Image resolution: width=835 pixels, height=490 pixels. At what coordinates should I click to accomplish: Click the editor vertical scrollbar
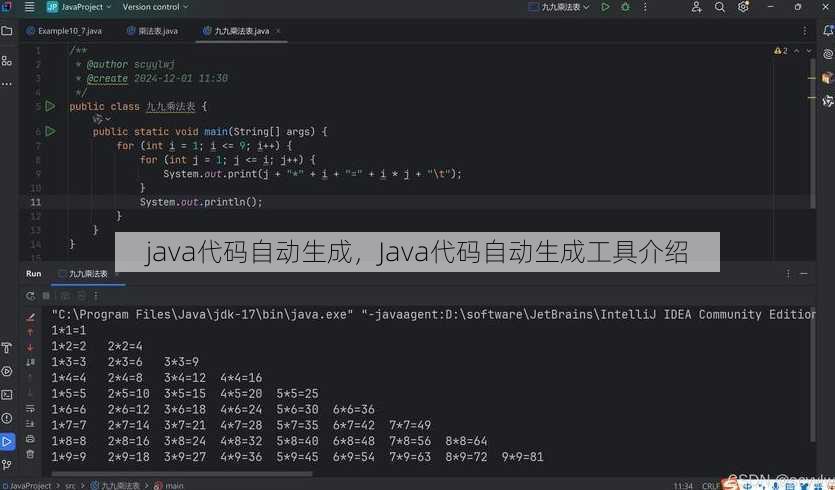(x=813, y=133)
